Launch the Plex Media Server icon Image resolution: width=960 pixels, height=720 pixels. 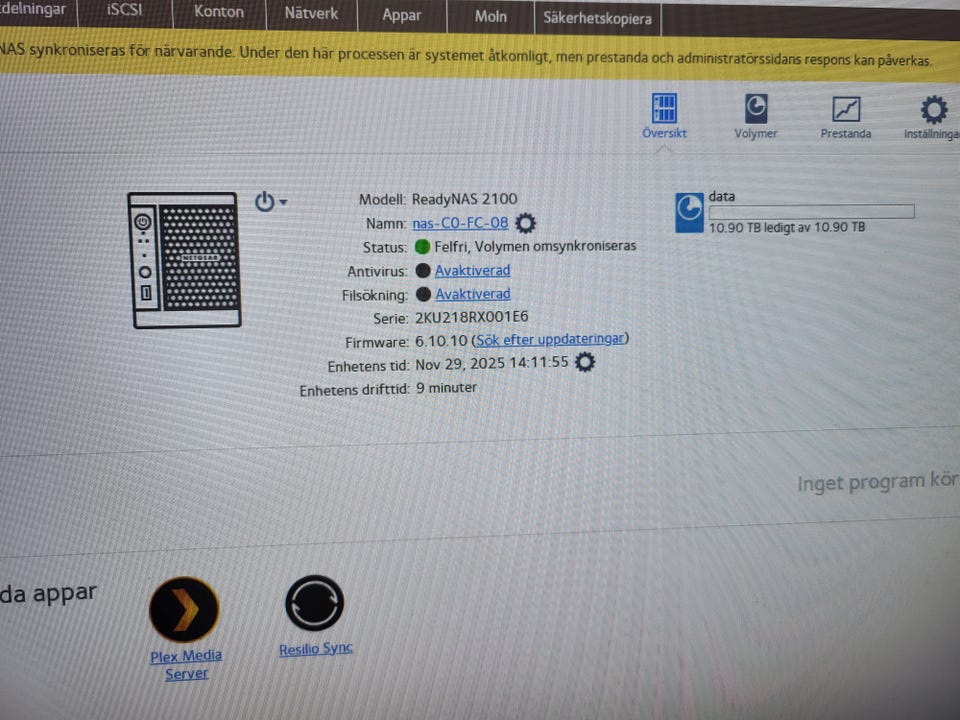point(184,609)
